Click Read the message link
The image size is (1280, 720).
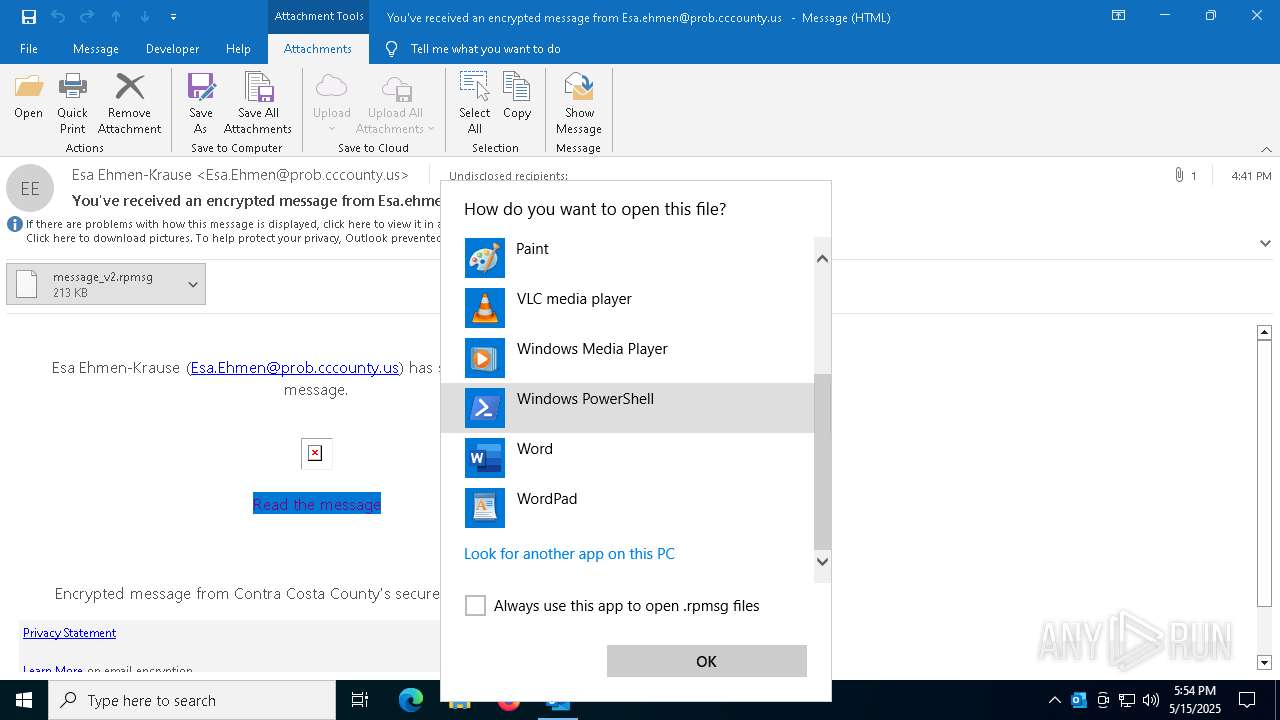pos(317,505)
